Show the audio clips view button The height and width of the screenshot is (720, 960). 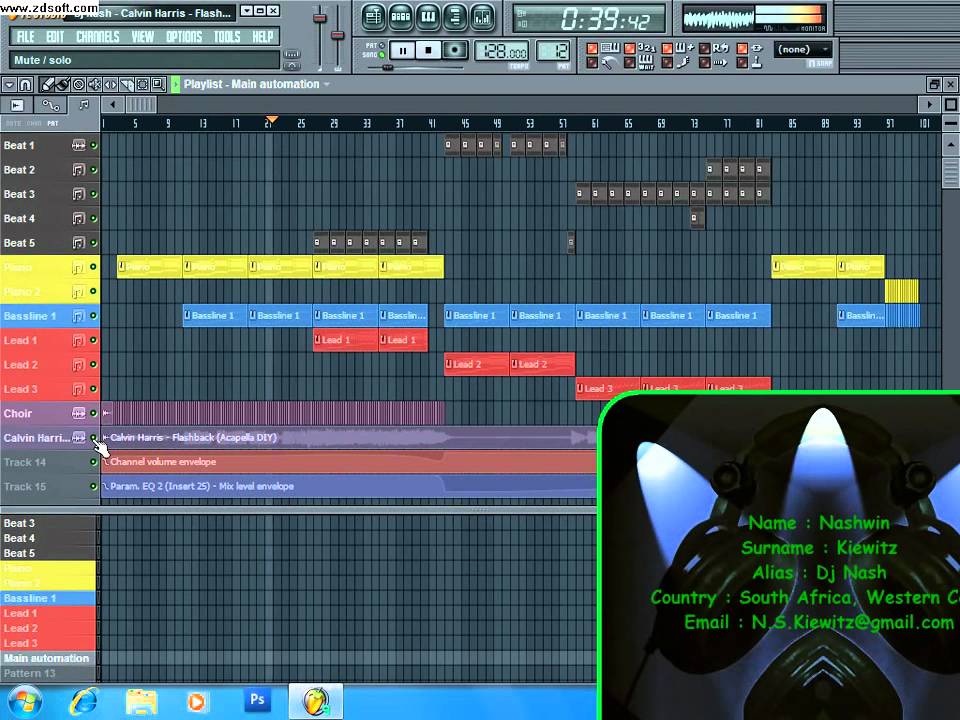pyautogui.click(x=17, y=105)
